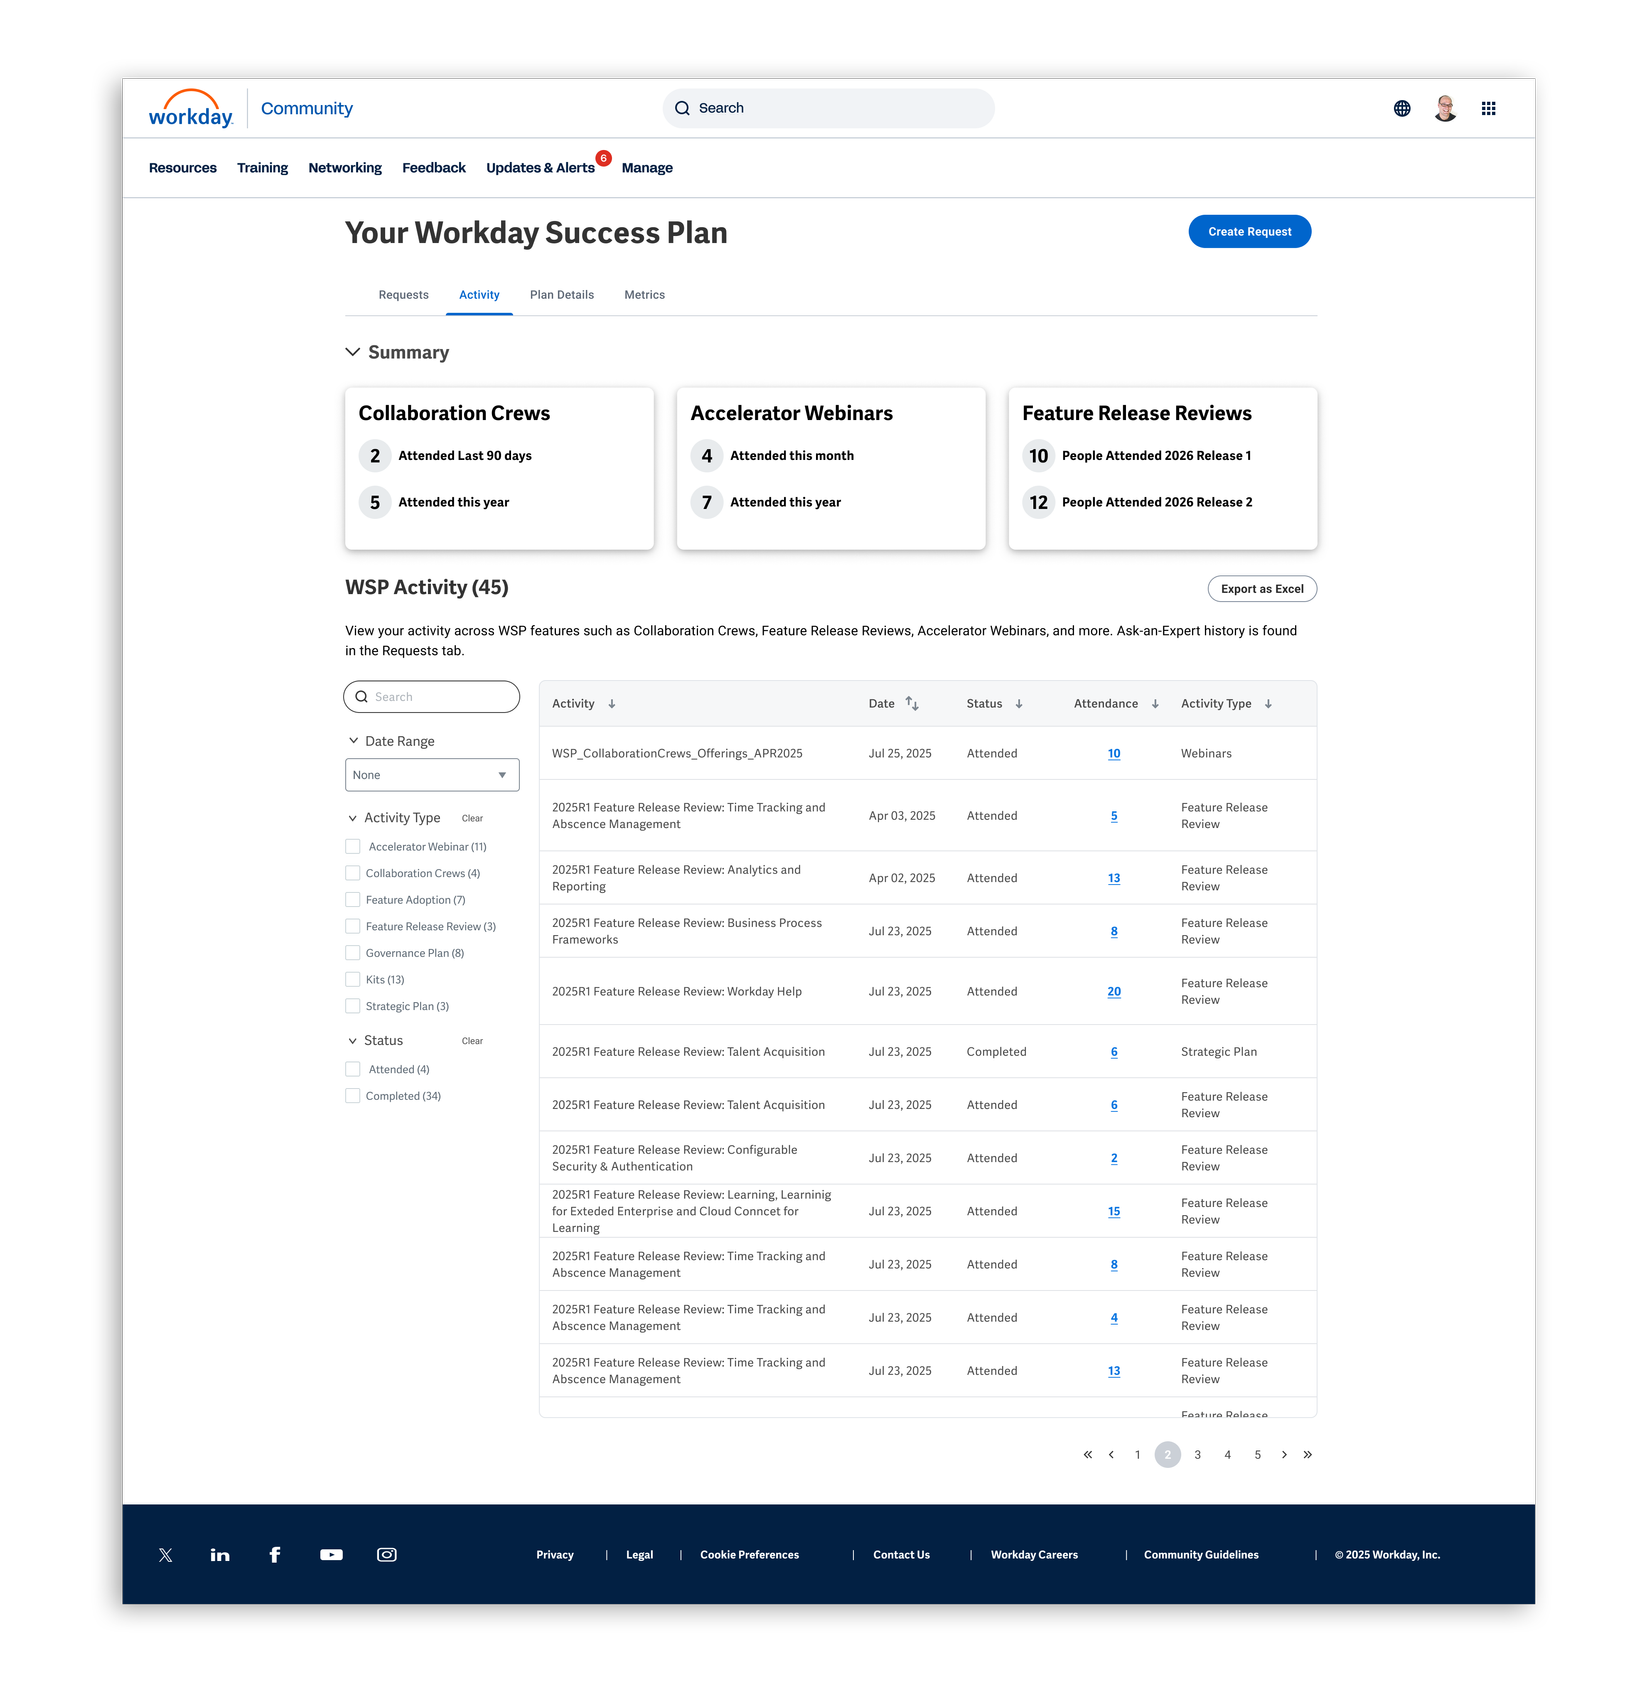This screenshot has height=1692, width=1638.
Task: Switch to the Requests tab
Action: 404,295
